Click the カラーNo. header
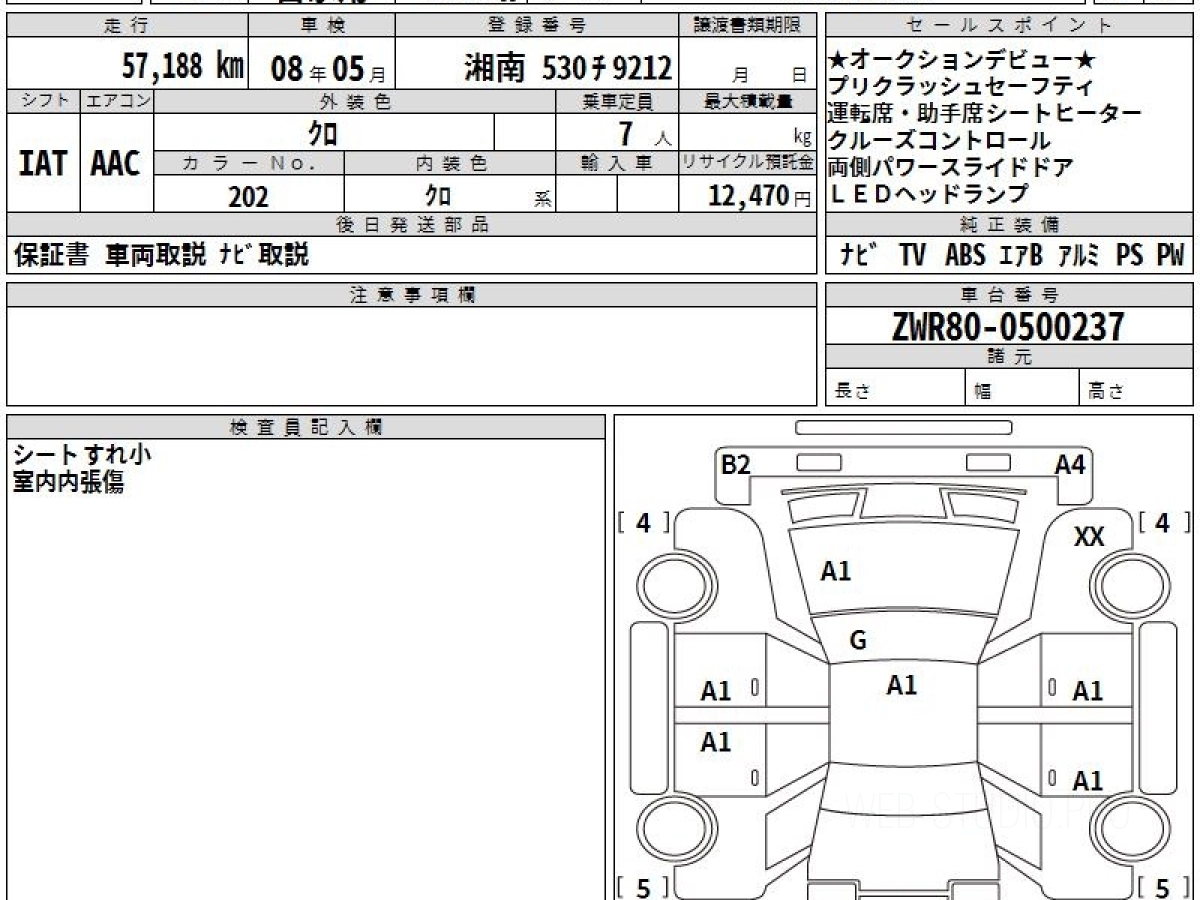 point(249,163)
